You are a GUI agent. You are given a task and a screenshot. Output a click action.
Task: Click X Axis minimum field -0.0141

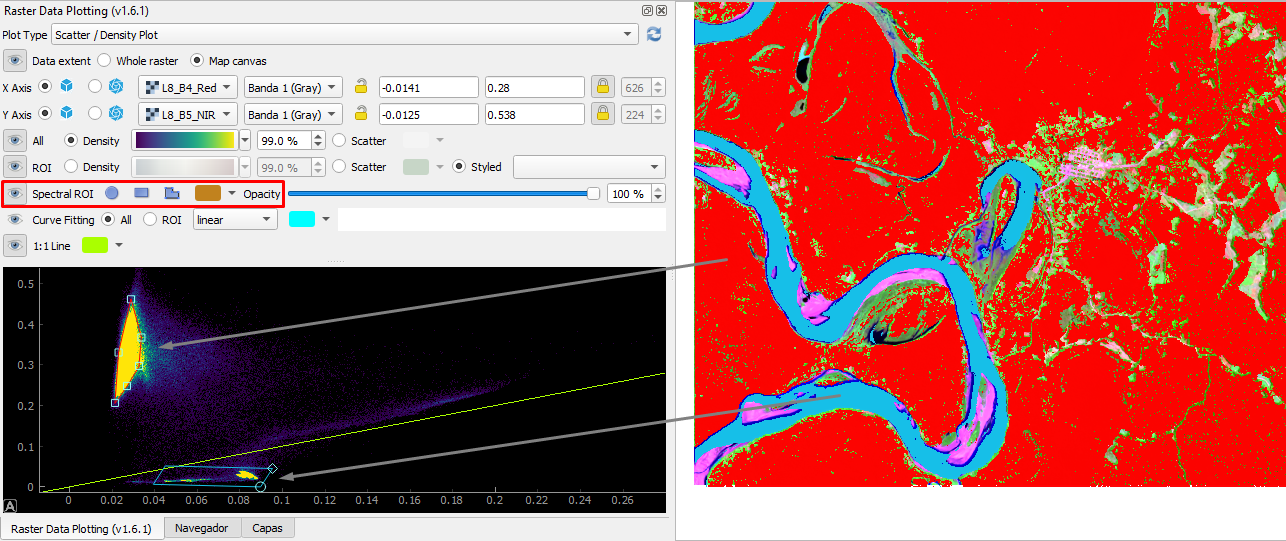coord(429,87)
